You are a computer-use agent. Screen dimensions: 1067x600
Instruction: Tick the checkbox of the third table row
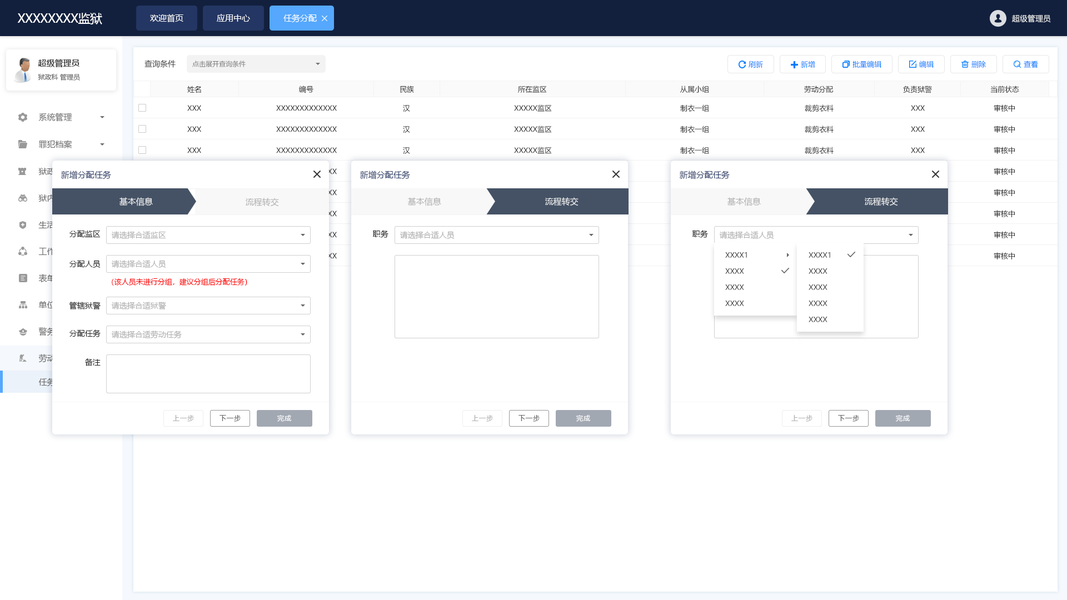[142, 150]
